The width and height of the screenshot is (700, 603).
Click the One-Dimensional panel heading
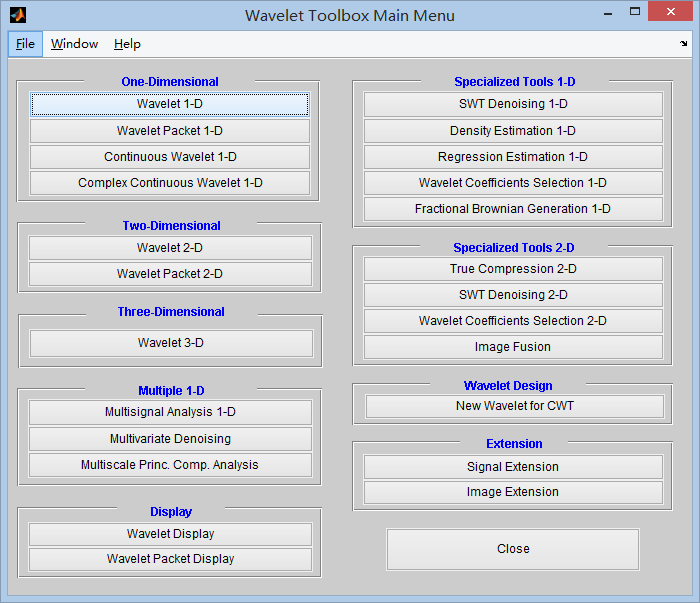170,82
